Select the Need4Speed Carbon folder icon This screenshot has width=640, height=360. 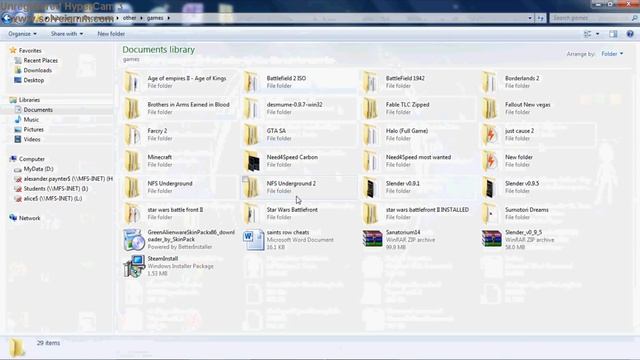[x=251, y=161]
